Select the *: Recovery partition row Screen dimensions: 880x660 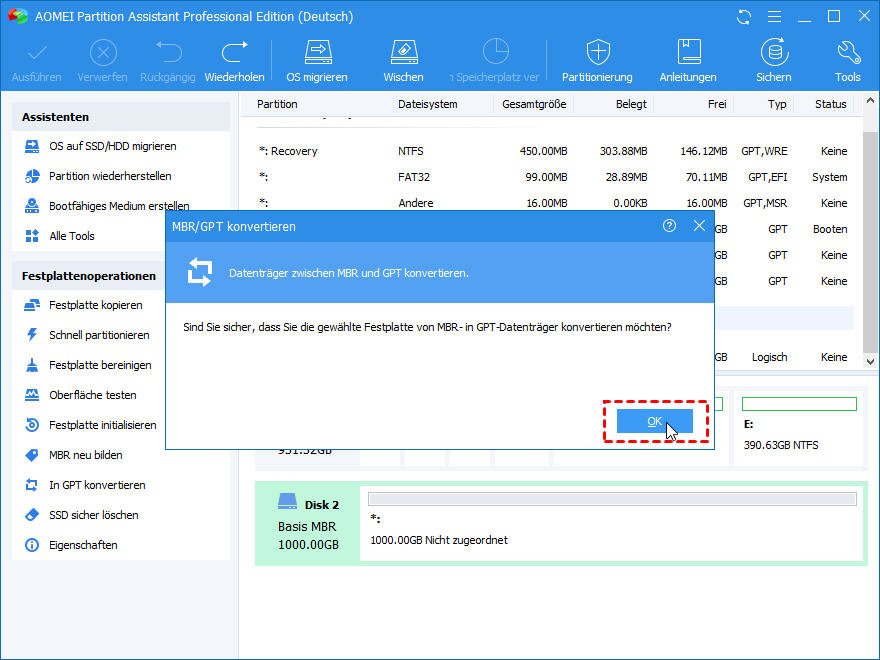(553, 151)
